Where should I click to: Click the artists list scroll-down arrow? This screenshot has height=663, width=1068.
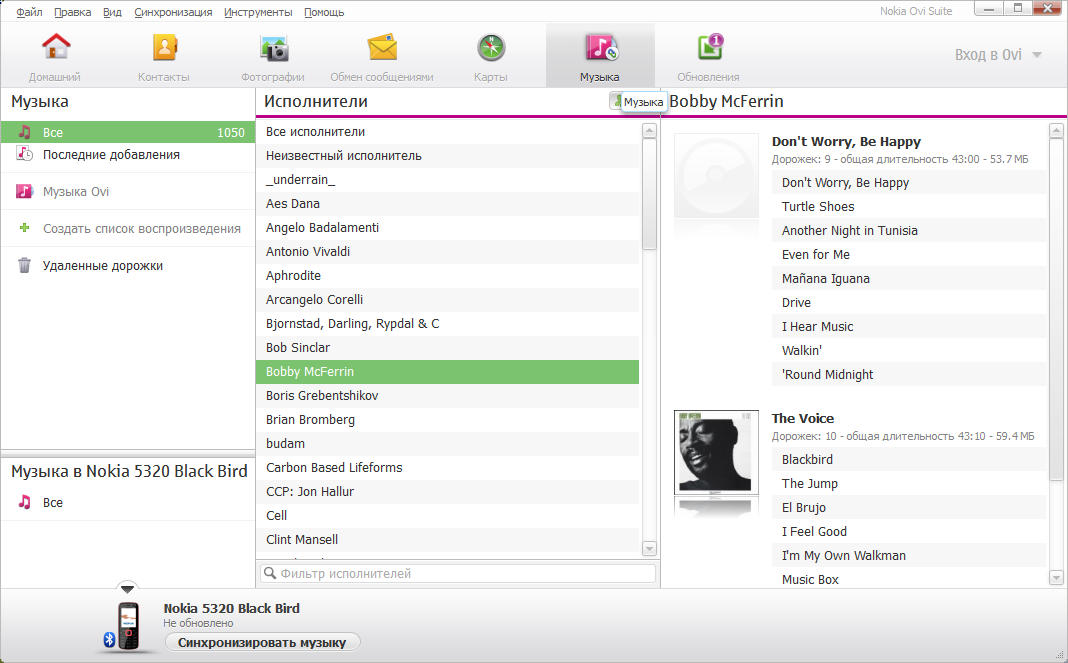pyautogui.click(x=649, y=549)
